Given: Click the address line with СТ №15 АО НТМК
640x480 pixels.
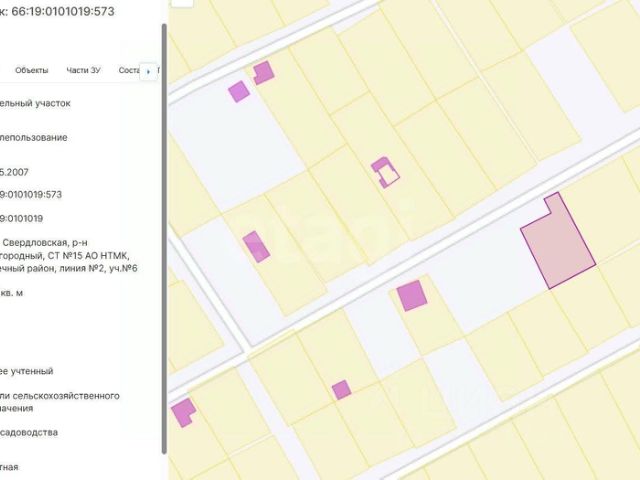Looking at the screenshot, I should (64, 256).
